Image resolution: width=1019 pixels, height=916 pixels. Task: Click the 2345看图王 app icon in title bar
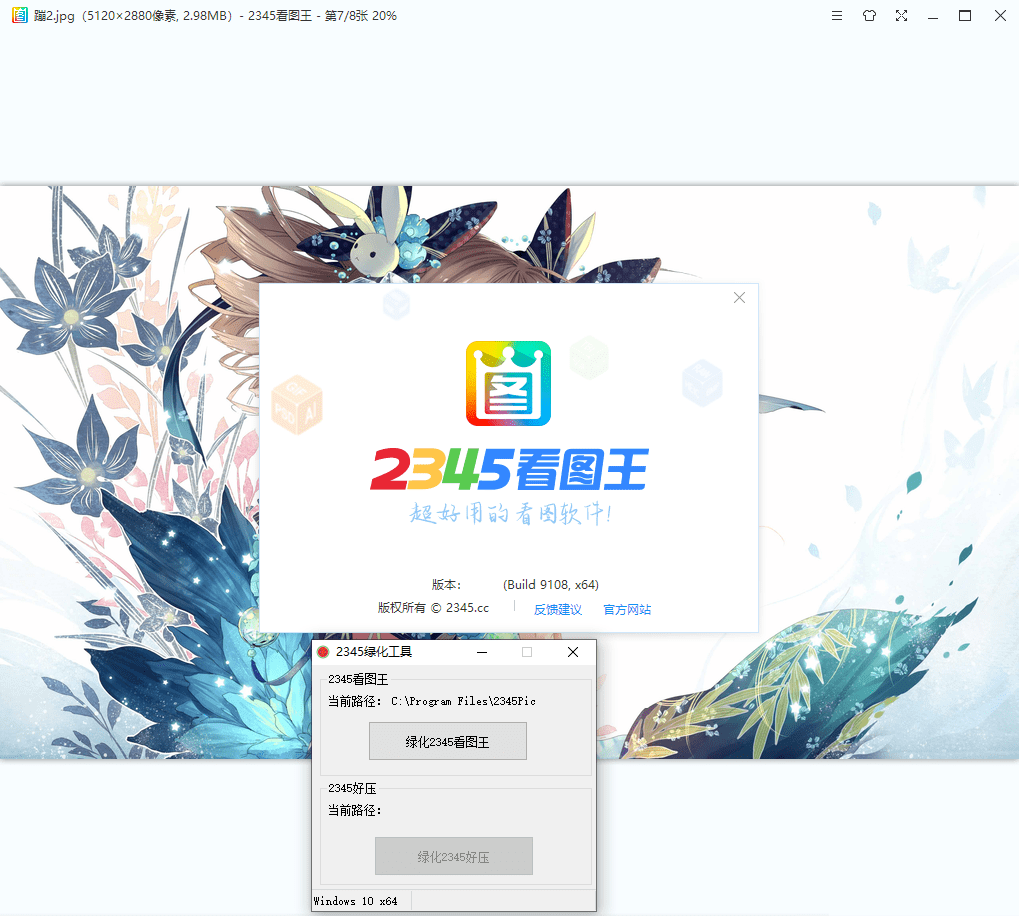(19, 16)
